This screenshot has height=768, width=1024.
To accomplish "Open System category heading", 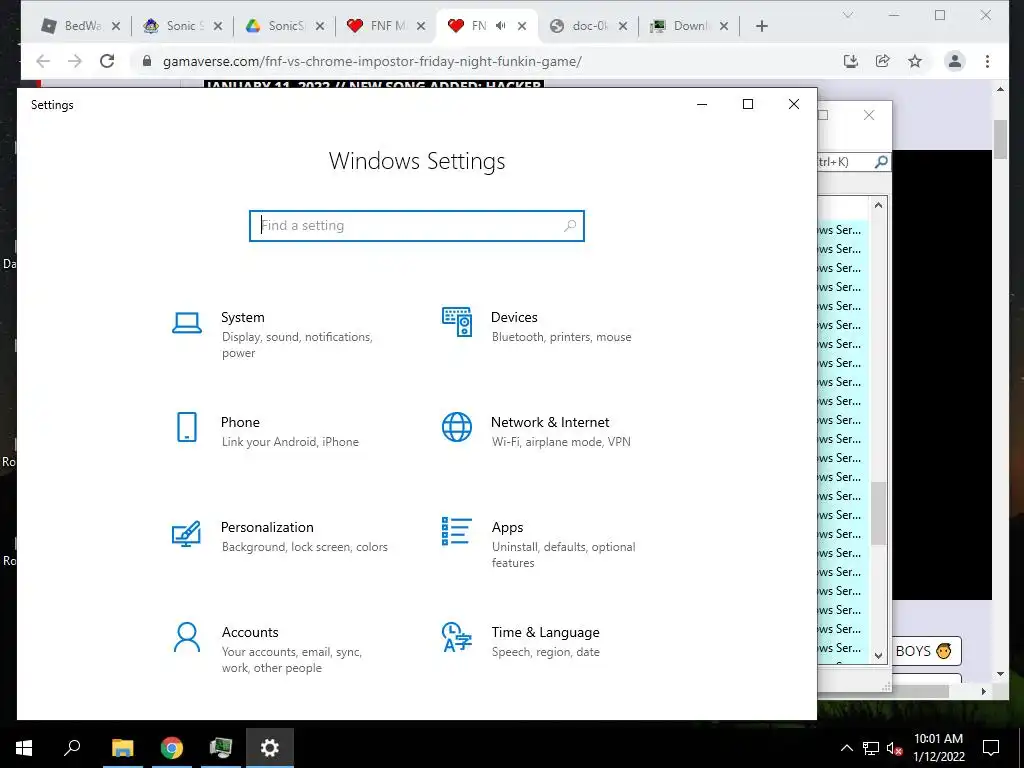I will click(243, 317).
